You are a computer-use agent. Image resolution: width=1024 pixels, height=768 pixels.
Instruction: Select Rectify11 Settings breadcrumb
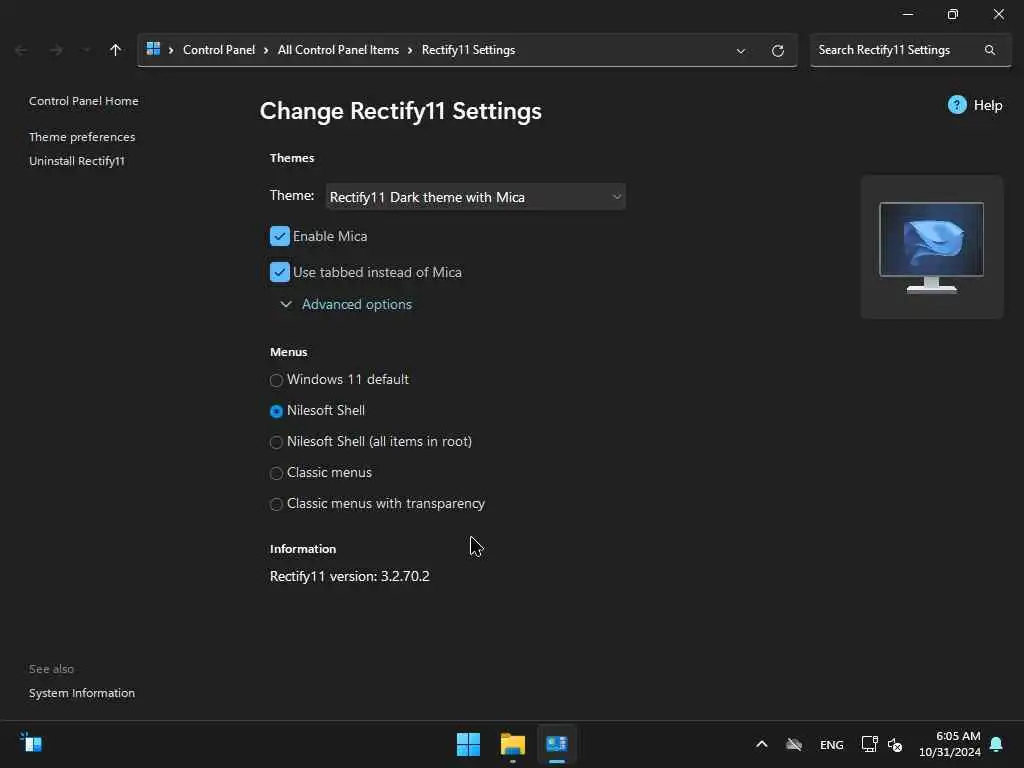click(x=468, y=50)
